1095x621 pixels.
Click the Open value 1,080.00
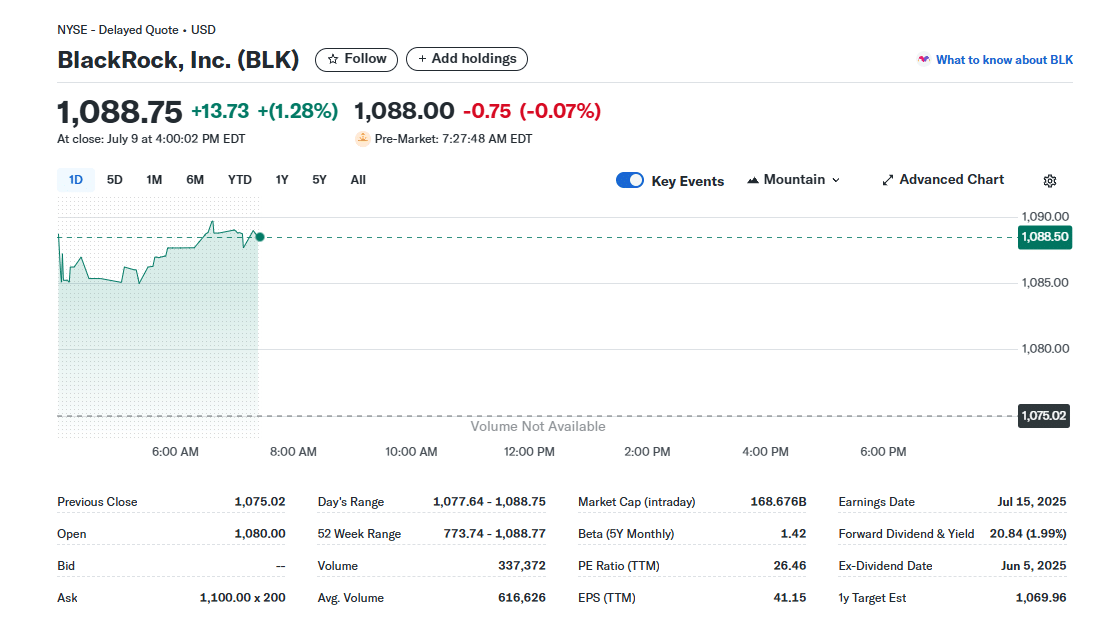tap(260, 534)
